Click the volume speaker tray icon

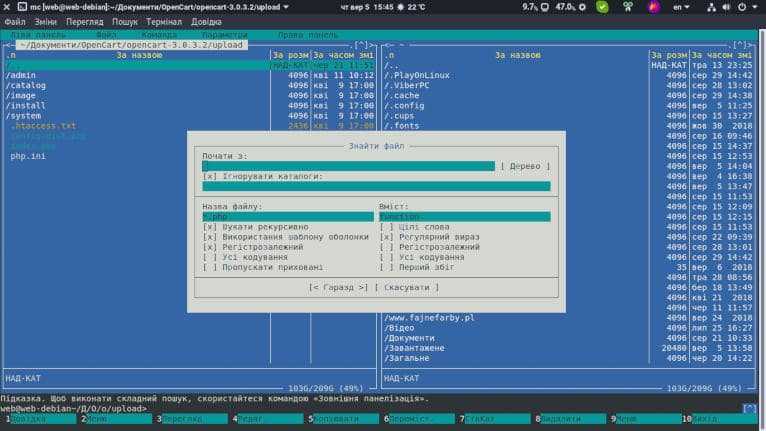(x=726, y=7)
